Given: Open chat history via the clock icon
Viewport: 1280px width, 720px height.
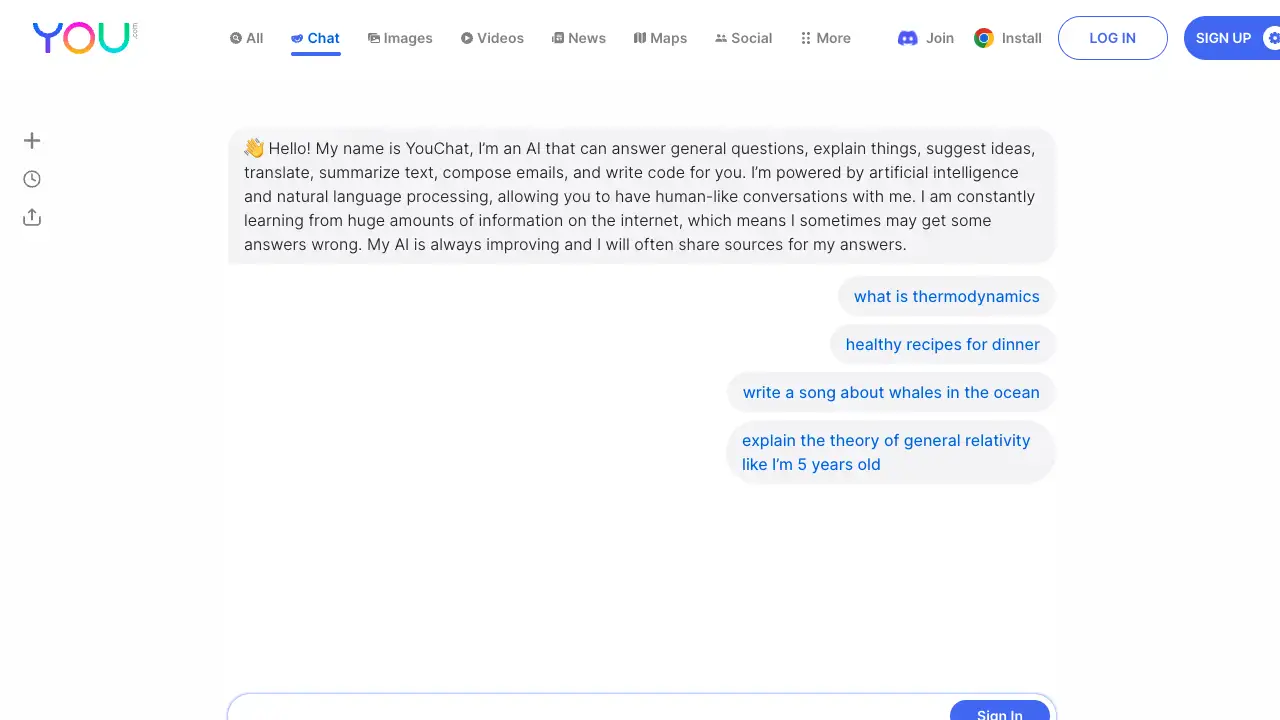Looking at the screenshot, I should point(31,178).
